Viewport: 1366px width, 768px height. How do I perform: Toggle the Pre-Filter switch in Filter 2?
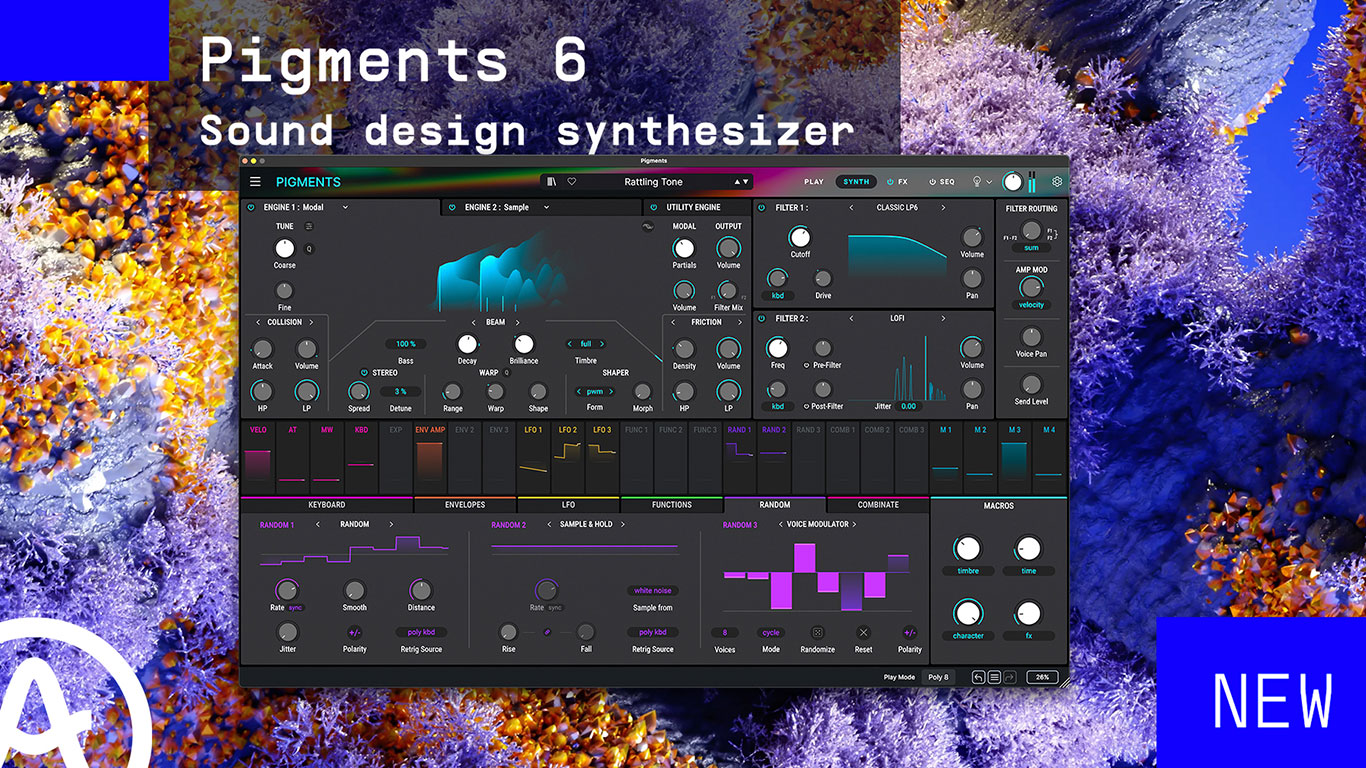point(807,365)
